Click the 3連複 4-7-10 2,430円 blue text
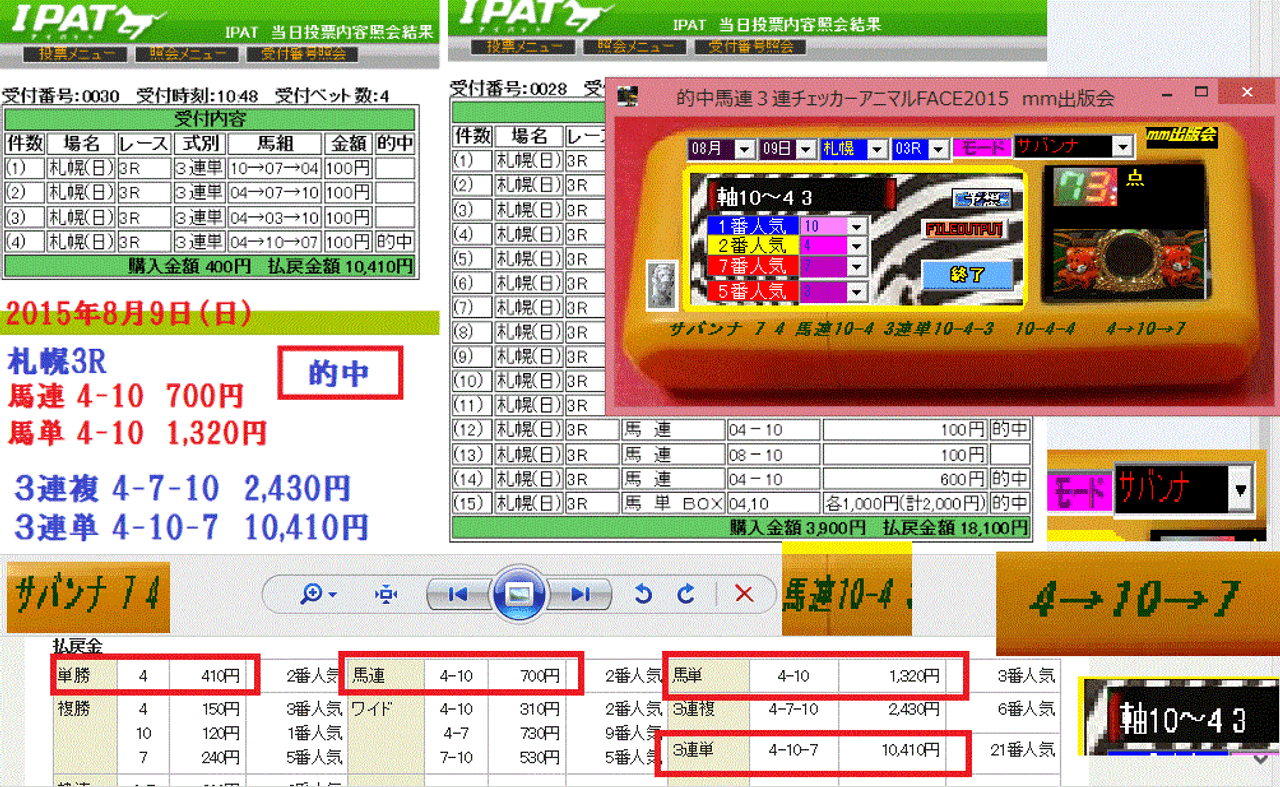 182,489
